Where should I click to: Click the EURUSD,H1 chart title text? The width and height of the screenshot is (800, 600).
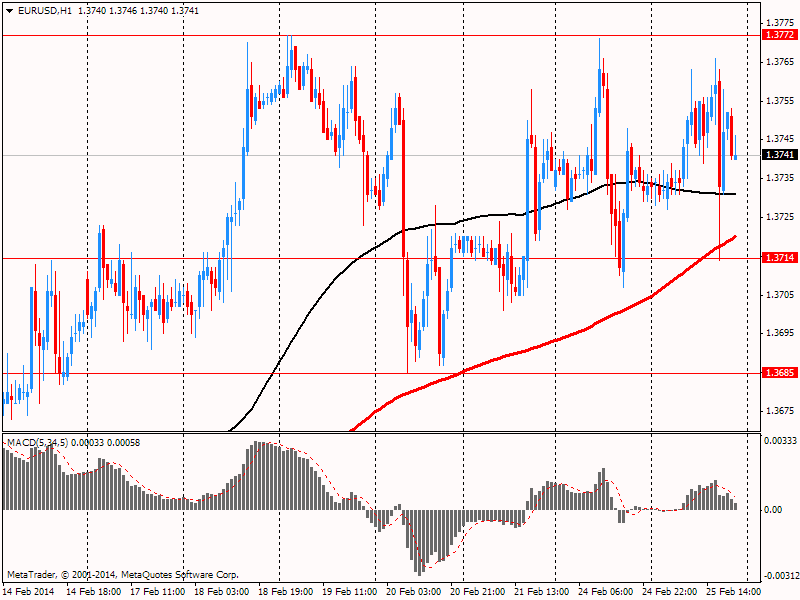pyautogui.click(x=45, y=11)
